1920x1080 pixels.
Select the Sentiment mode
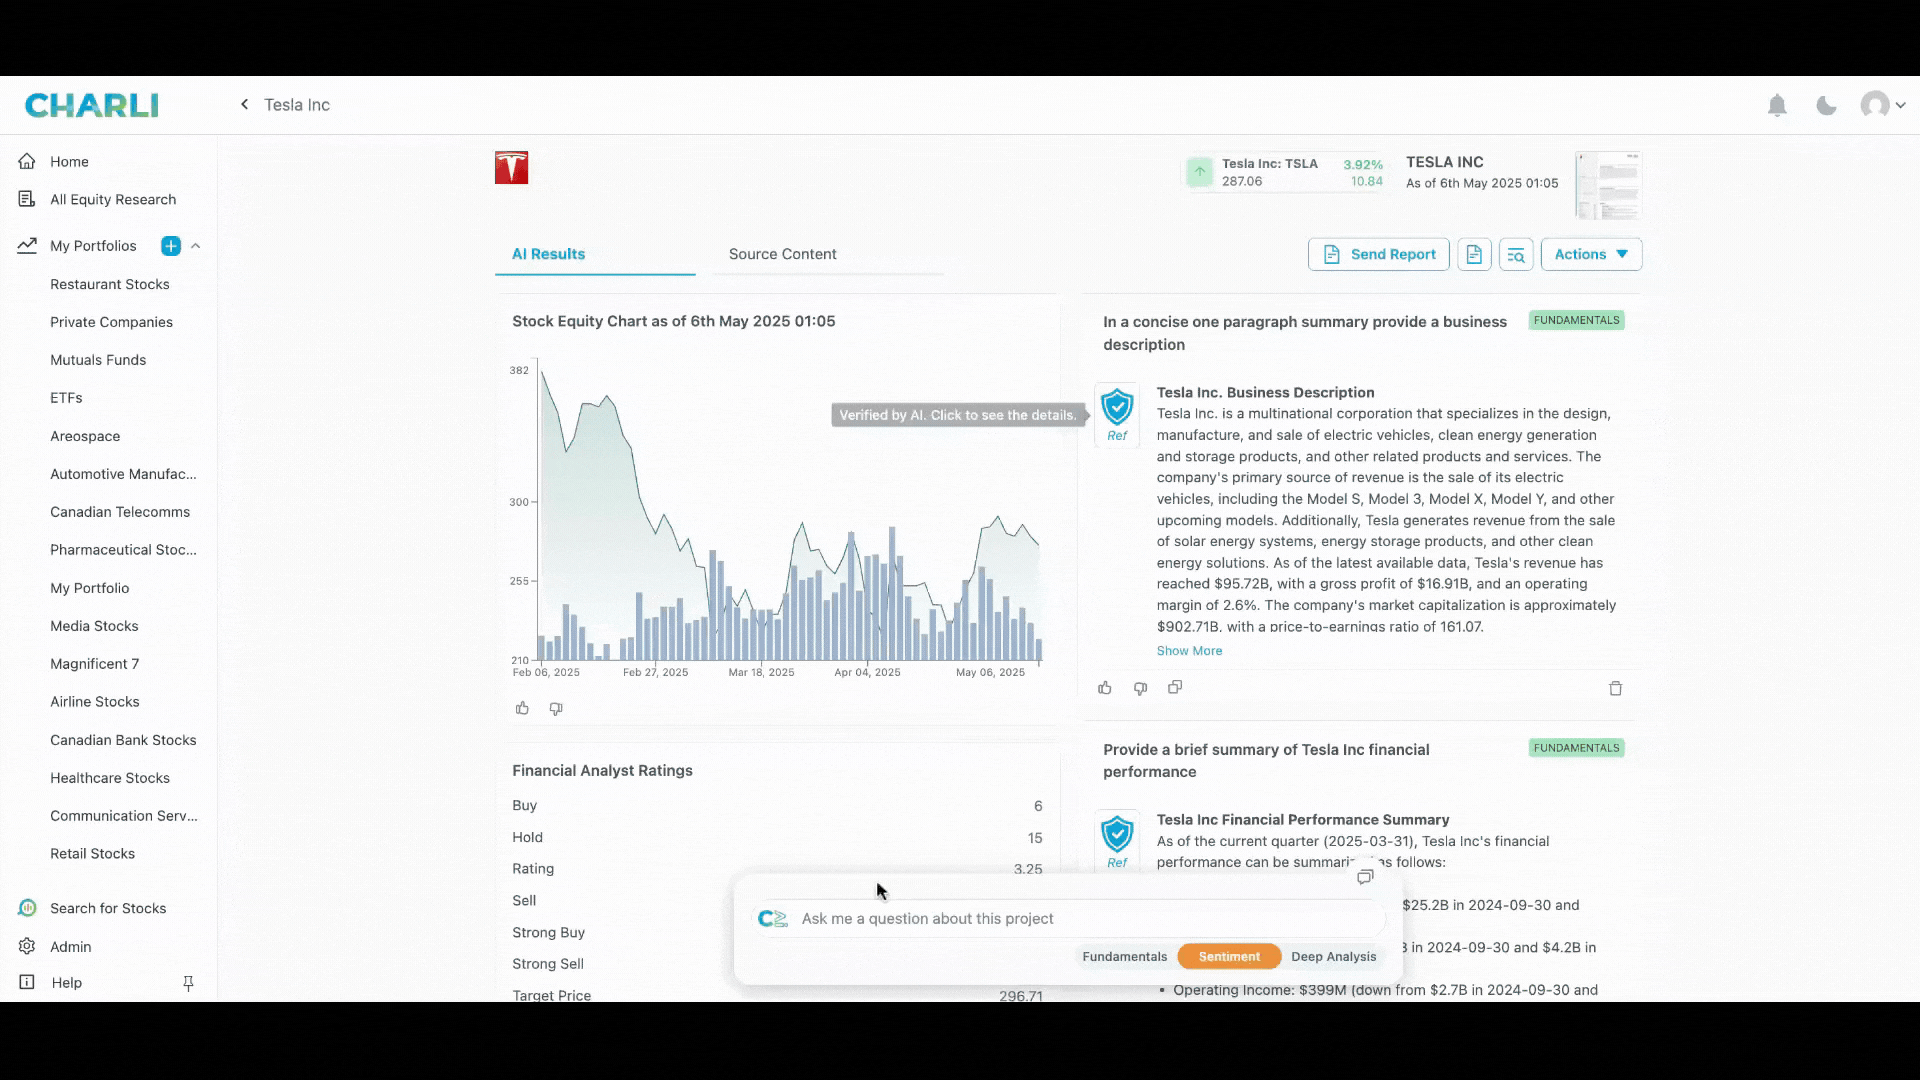point(1229,957)
